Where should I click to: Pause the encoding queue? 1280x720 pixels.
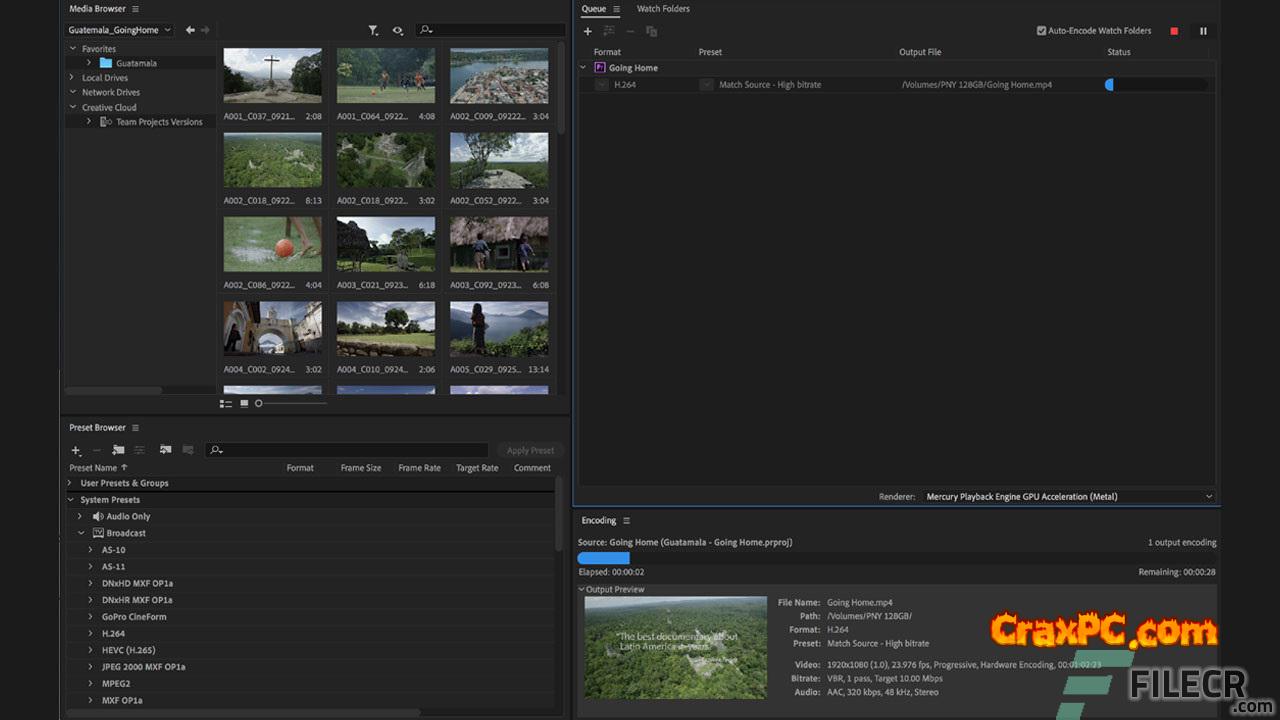tap(1203, 31)
